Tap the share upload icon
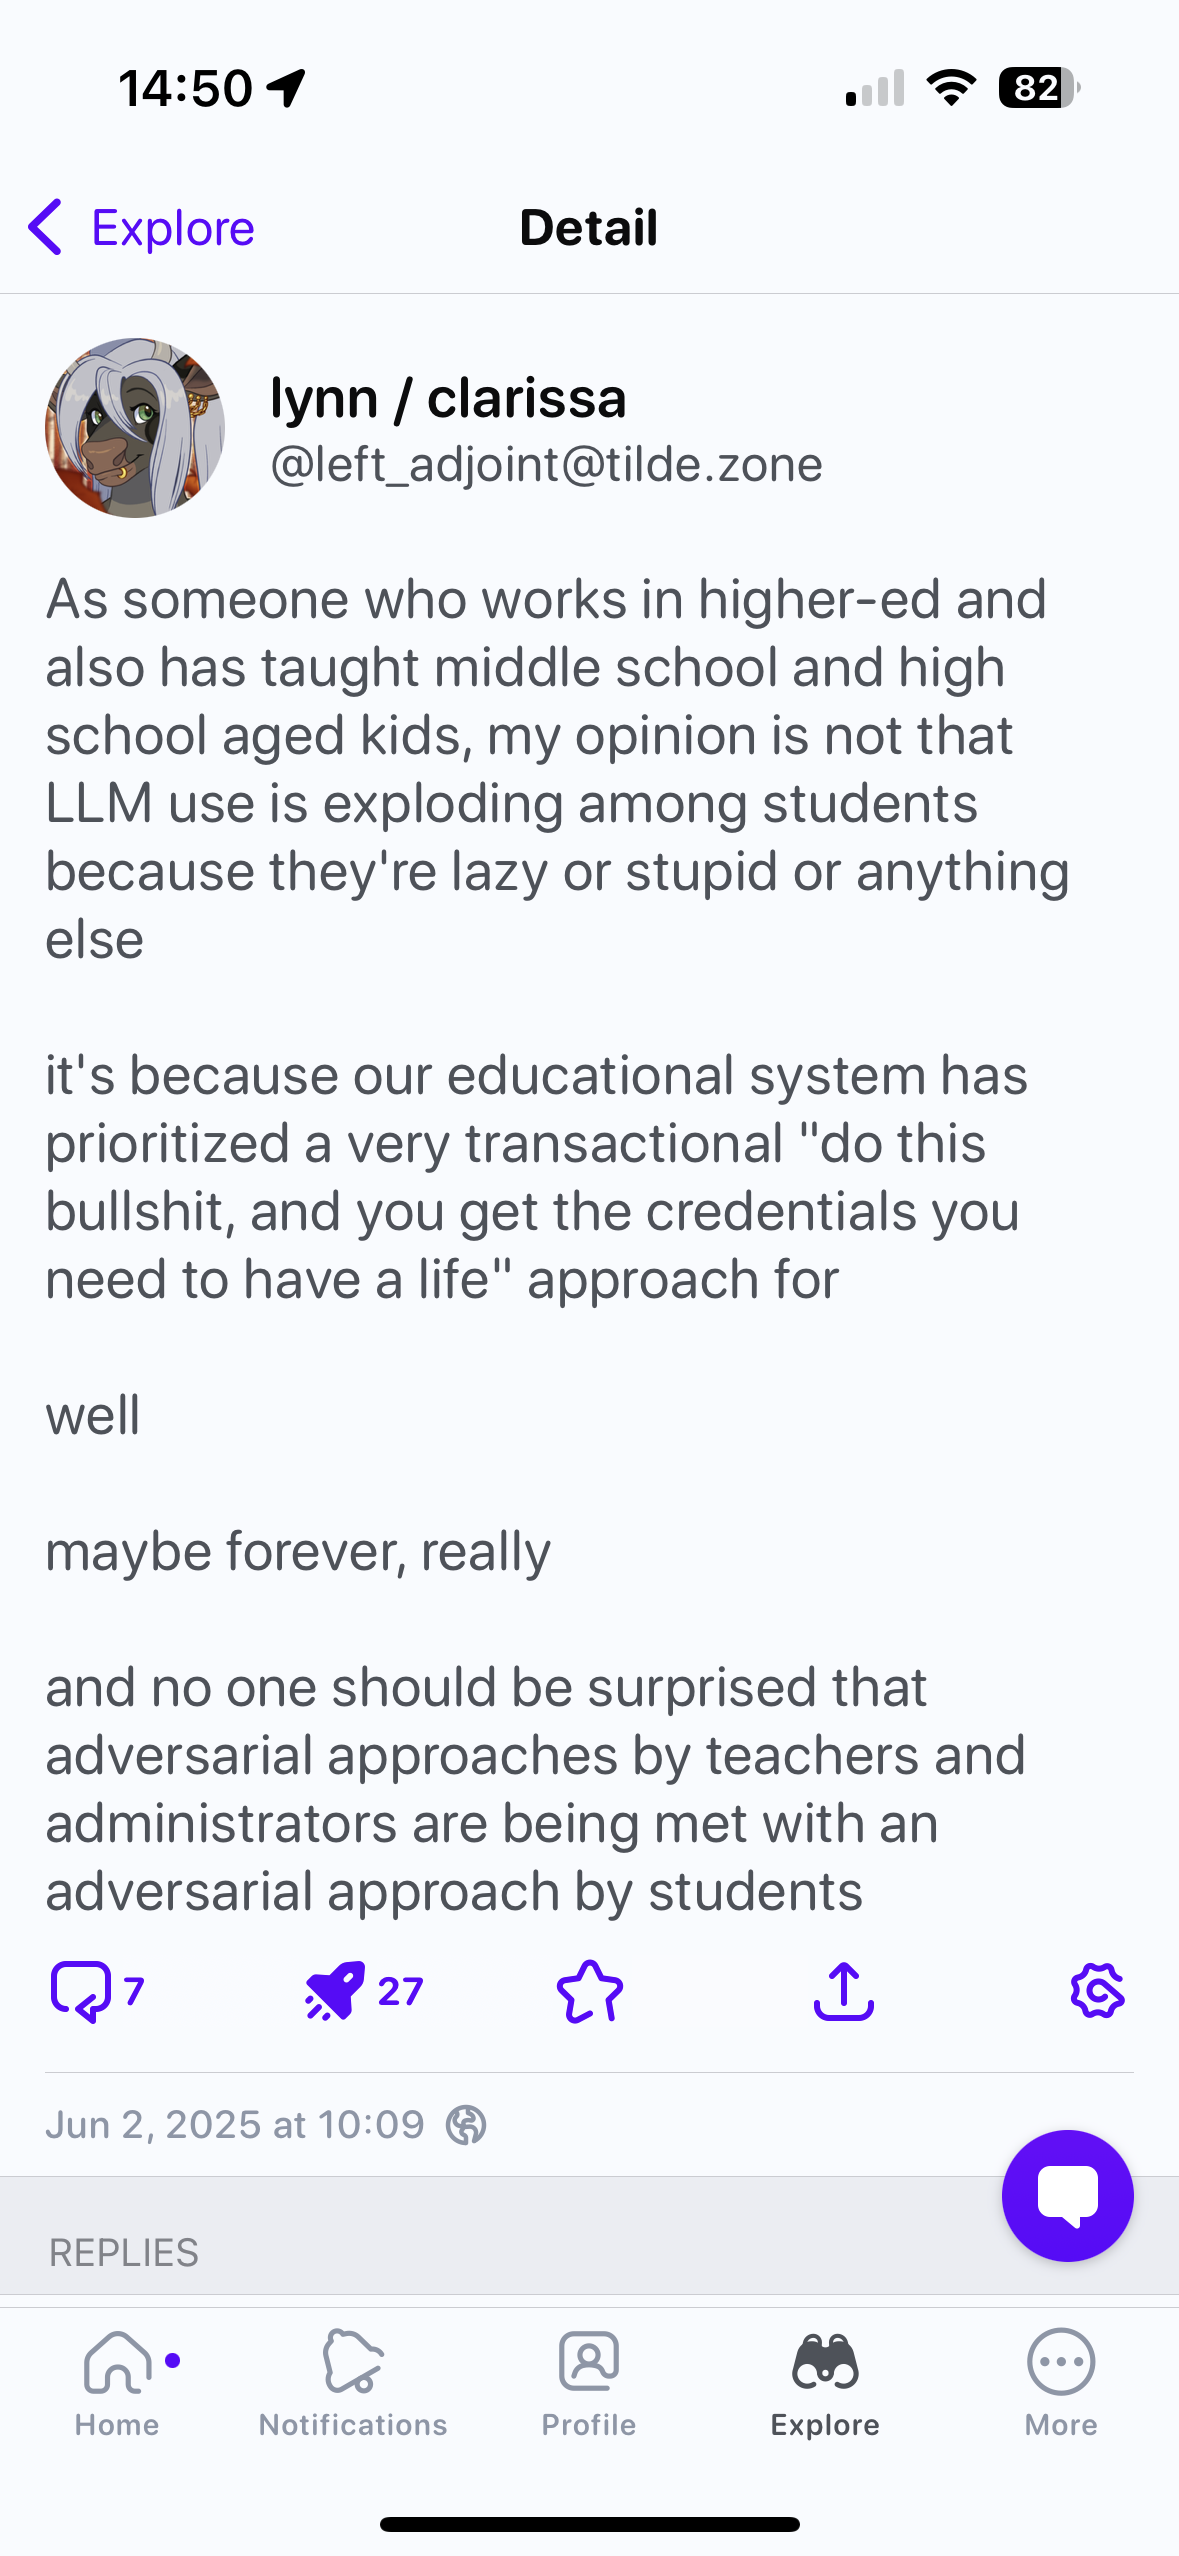This screenshot has height=2556, width=1179. 843,1991
